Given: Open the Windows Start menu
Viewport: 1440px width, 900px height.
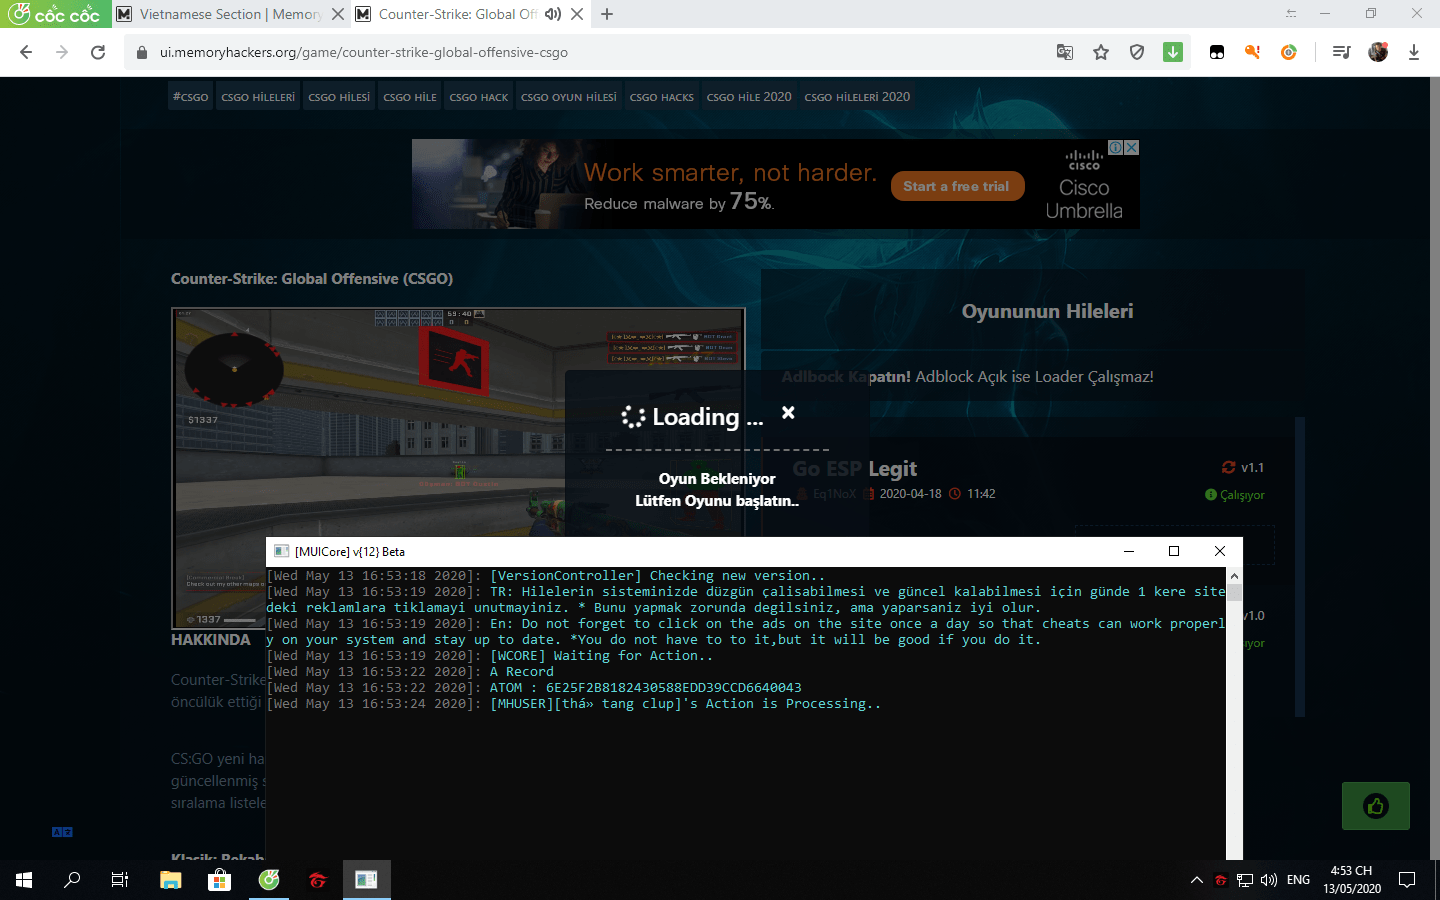Looking at the screenshot, I should [x=24, y=880].
